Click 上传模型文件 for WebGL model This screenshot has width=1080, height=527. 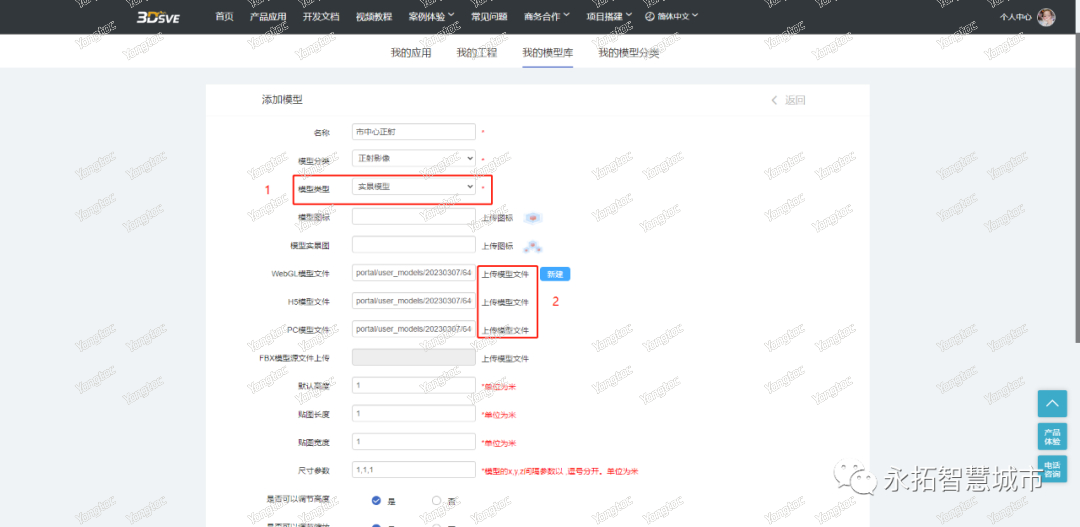[x=505, y=274]
